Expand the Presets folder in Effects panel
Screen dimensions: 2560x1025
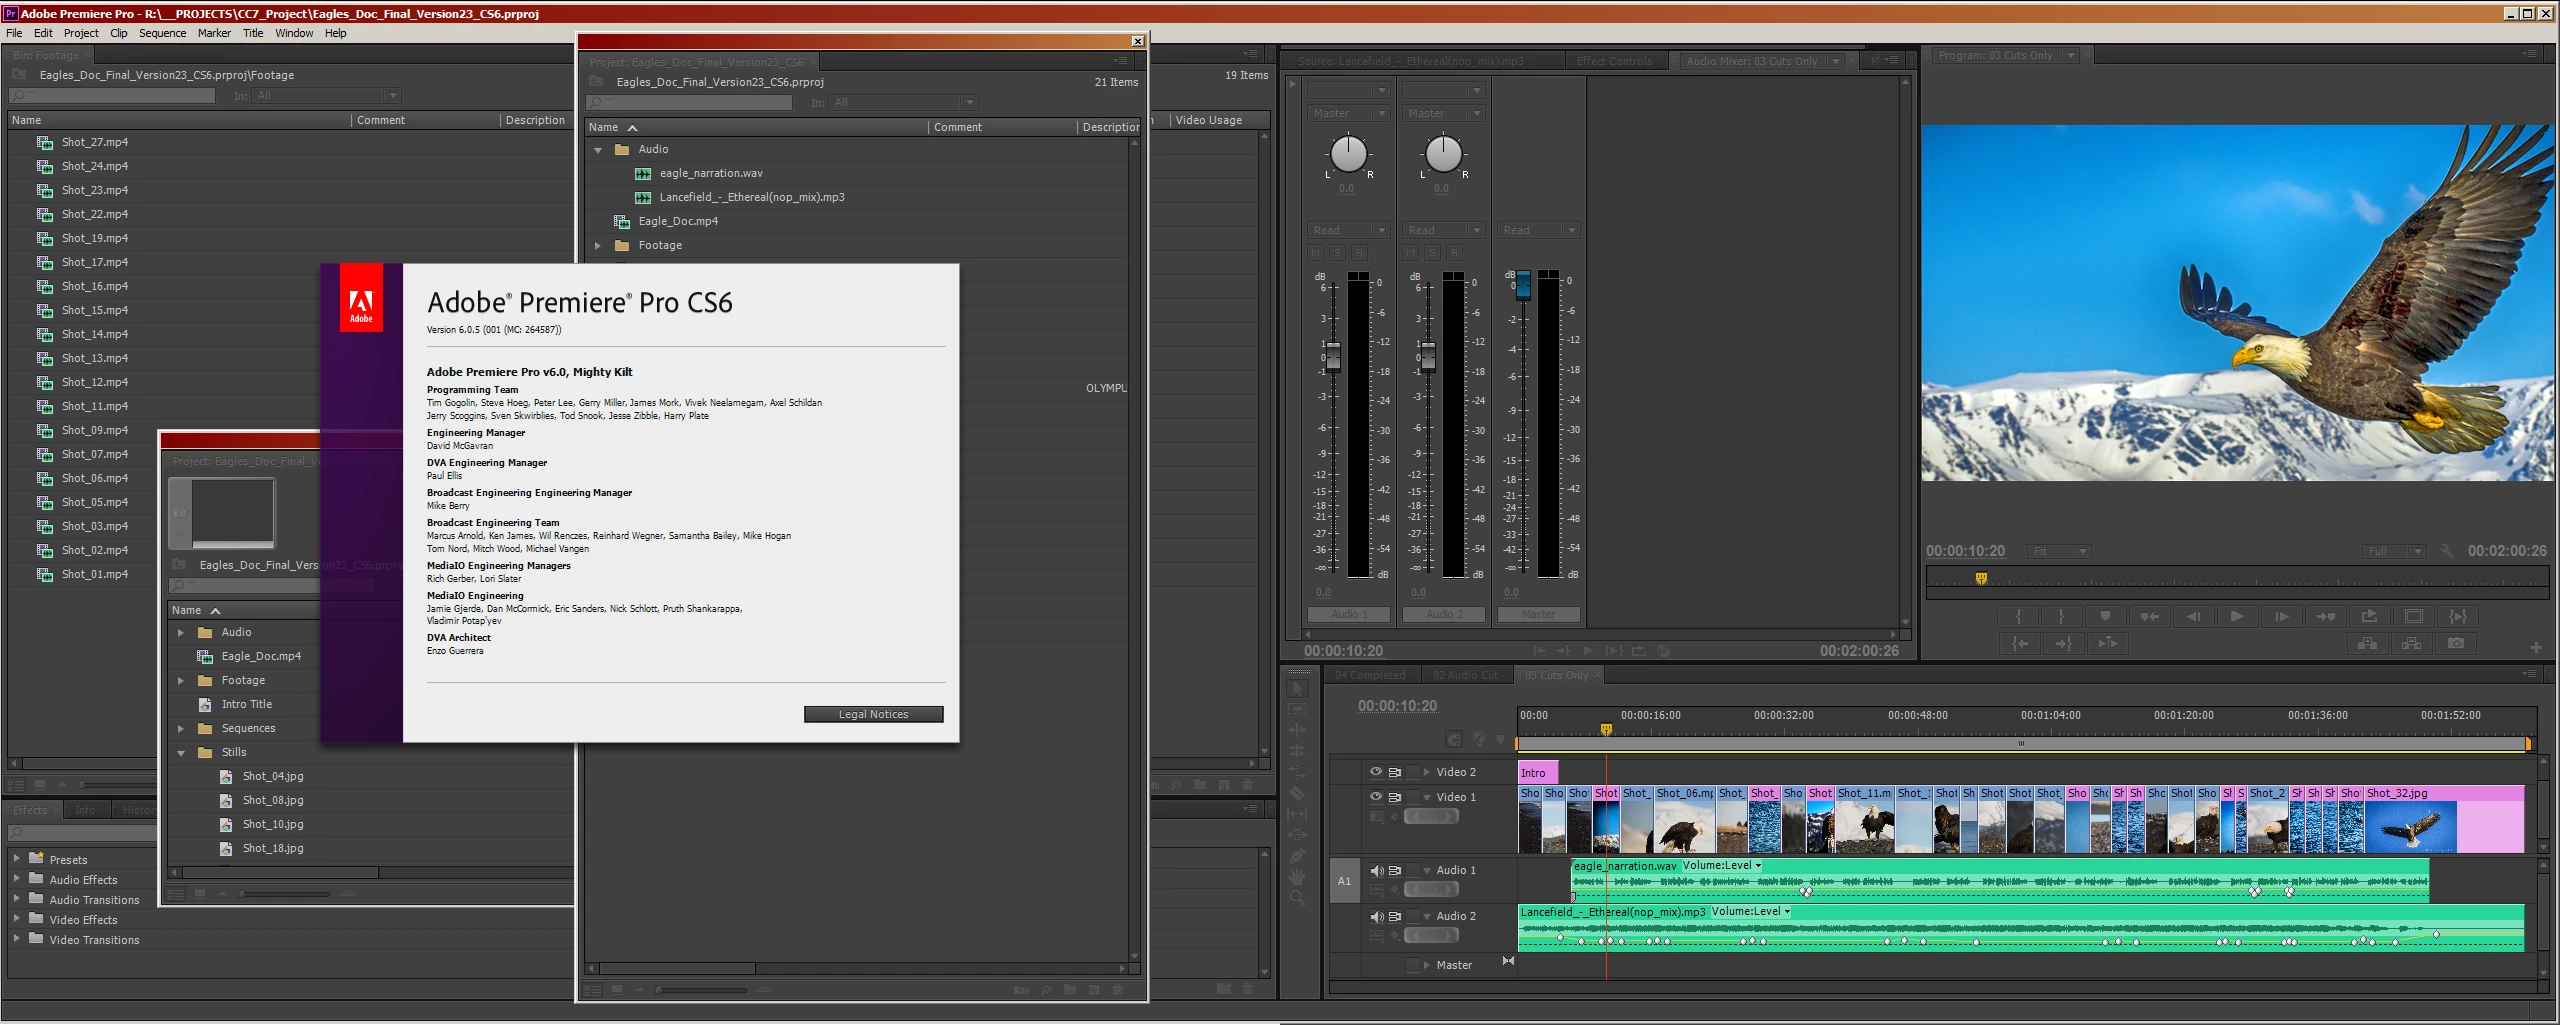[x=16, y=858]
